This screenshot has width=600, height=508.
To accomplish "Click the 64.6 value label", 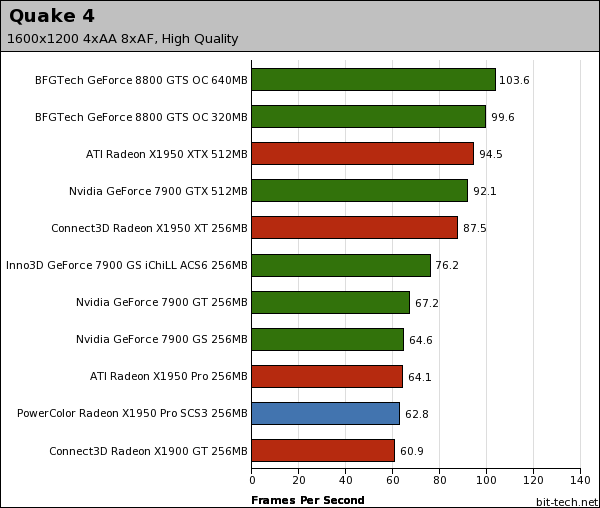I will (421, 340).
